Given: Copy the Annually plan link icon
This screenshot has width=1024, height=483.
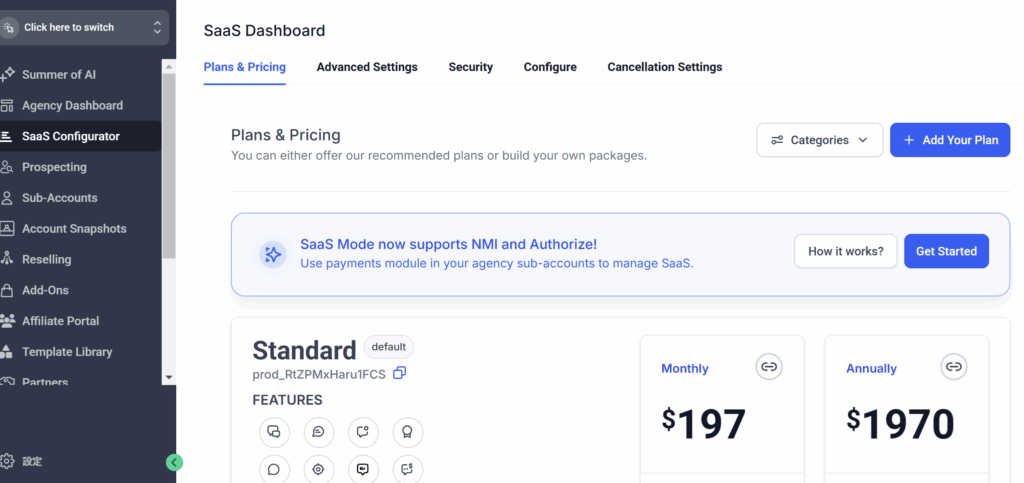Looking at the screenshot, I should click(953, 367).
